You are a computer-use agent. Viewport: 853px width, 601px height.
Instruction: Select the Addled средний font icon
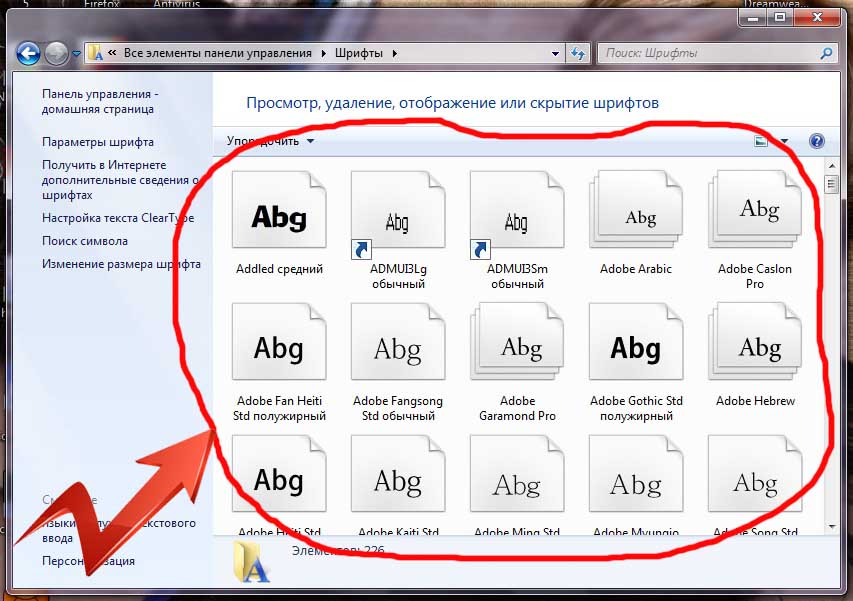pos(279,209)
